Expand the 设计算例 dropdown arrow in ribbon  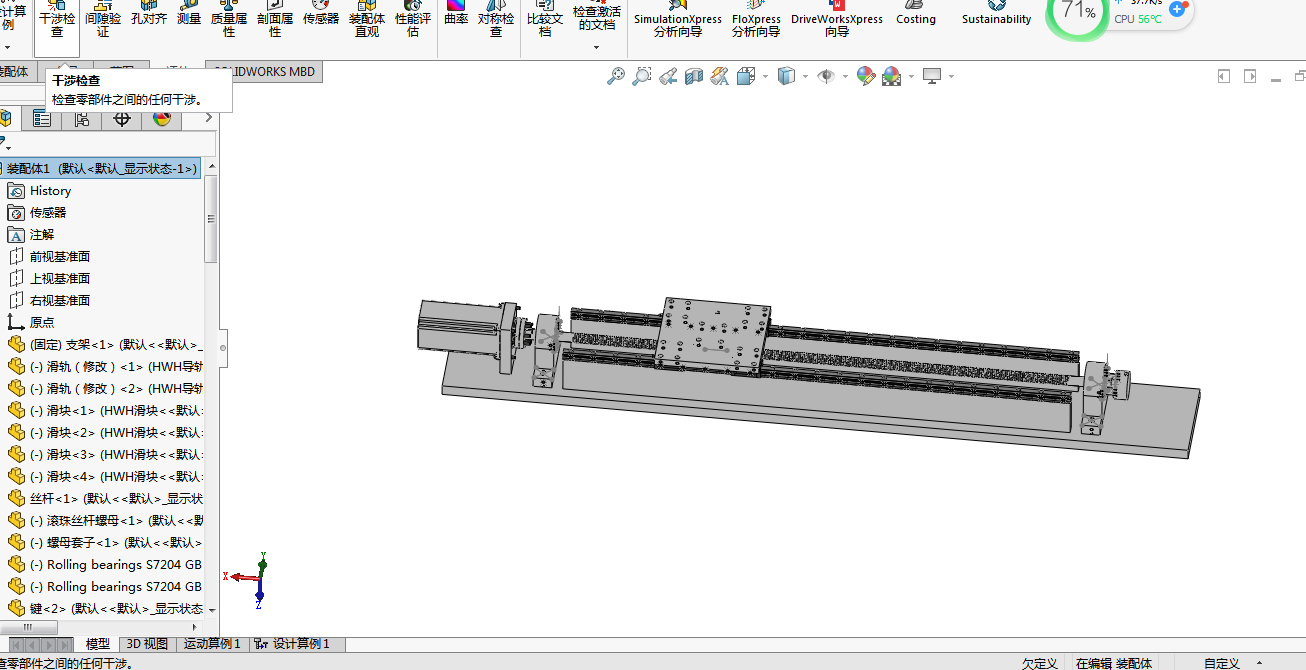click(7, 47)
